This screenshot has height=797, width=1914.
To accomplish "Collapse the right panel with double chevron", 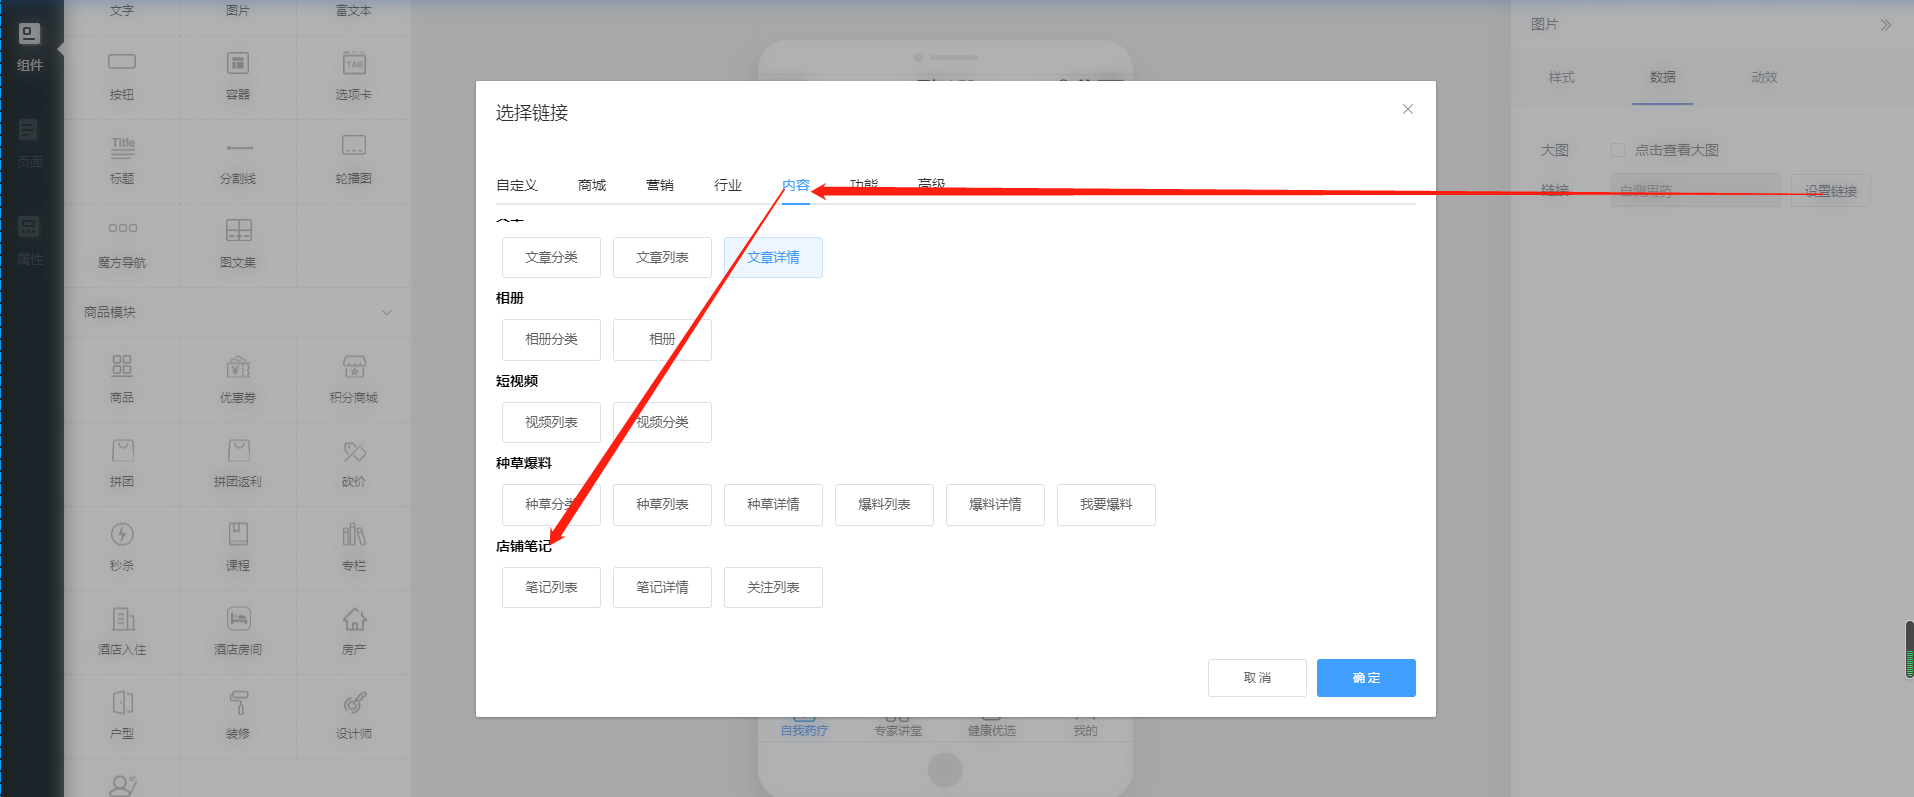I will click(x=1885, y=25).
